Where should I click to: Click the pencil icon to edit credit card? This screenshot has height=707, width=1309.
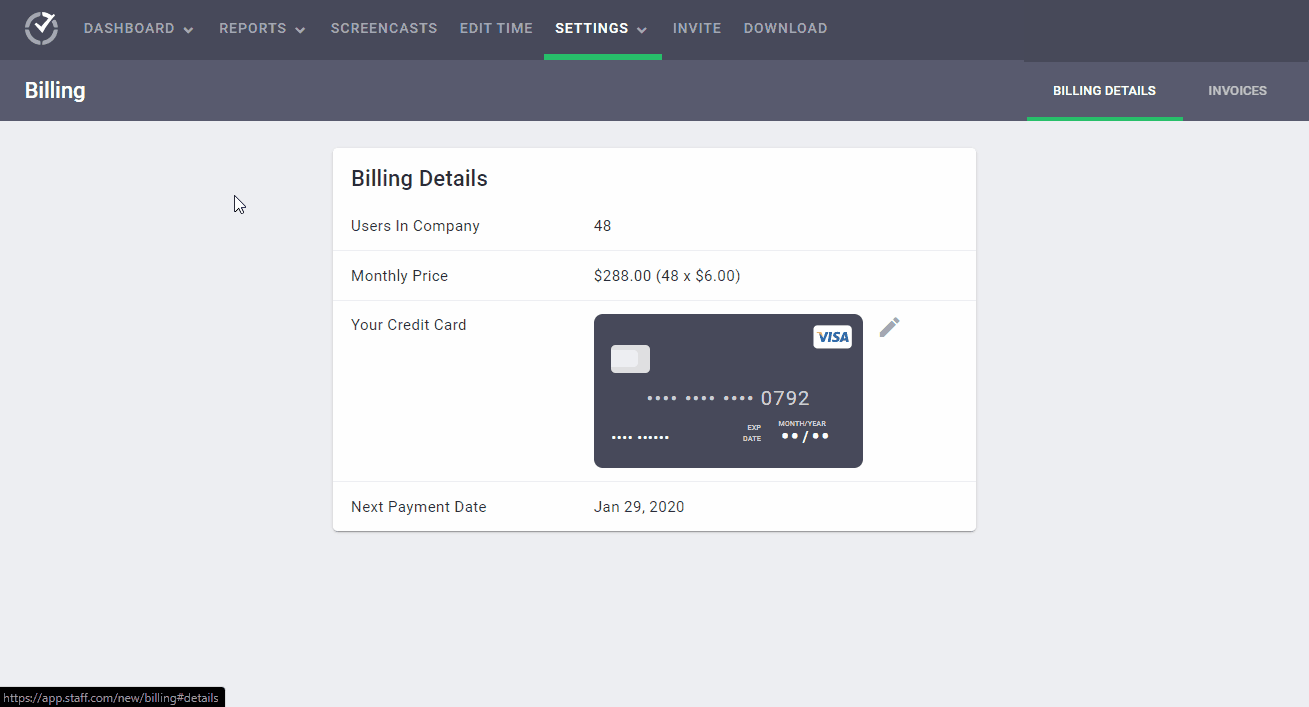tap(889, 327)
